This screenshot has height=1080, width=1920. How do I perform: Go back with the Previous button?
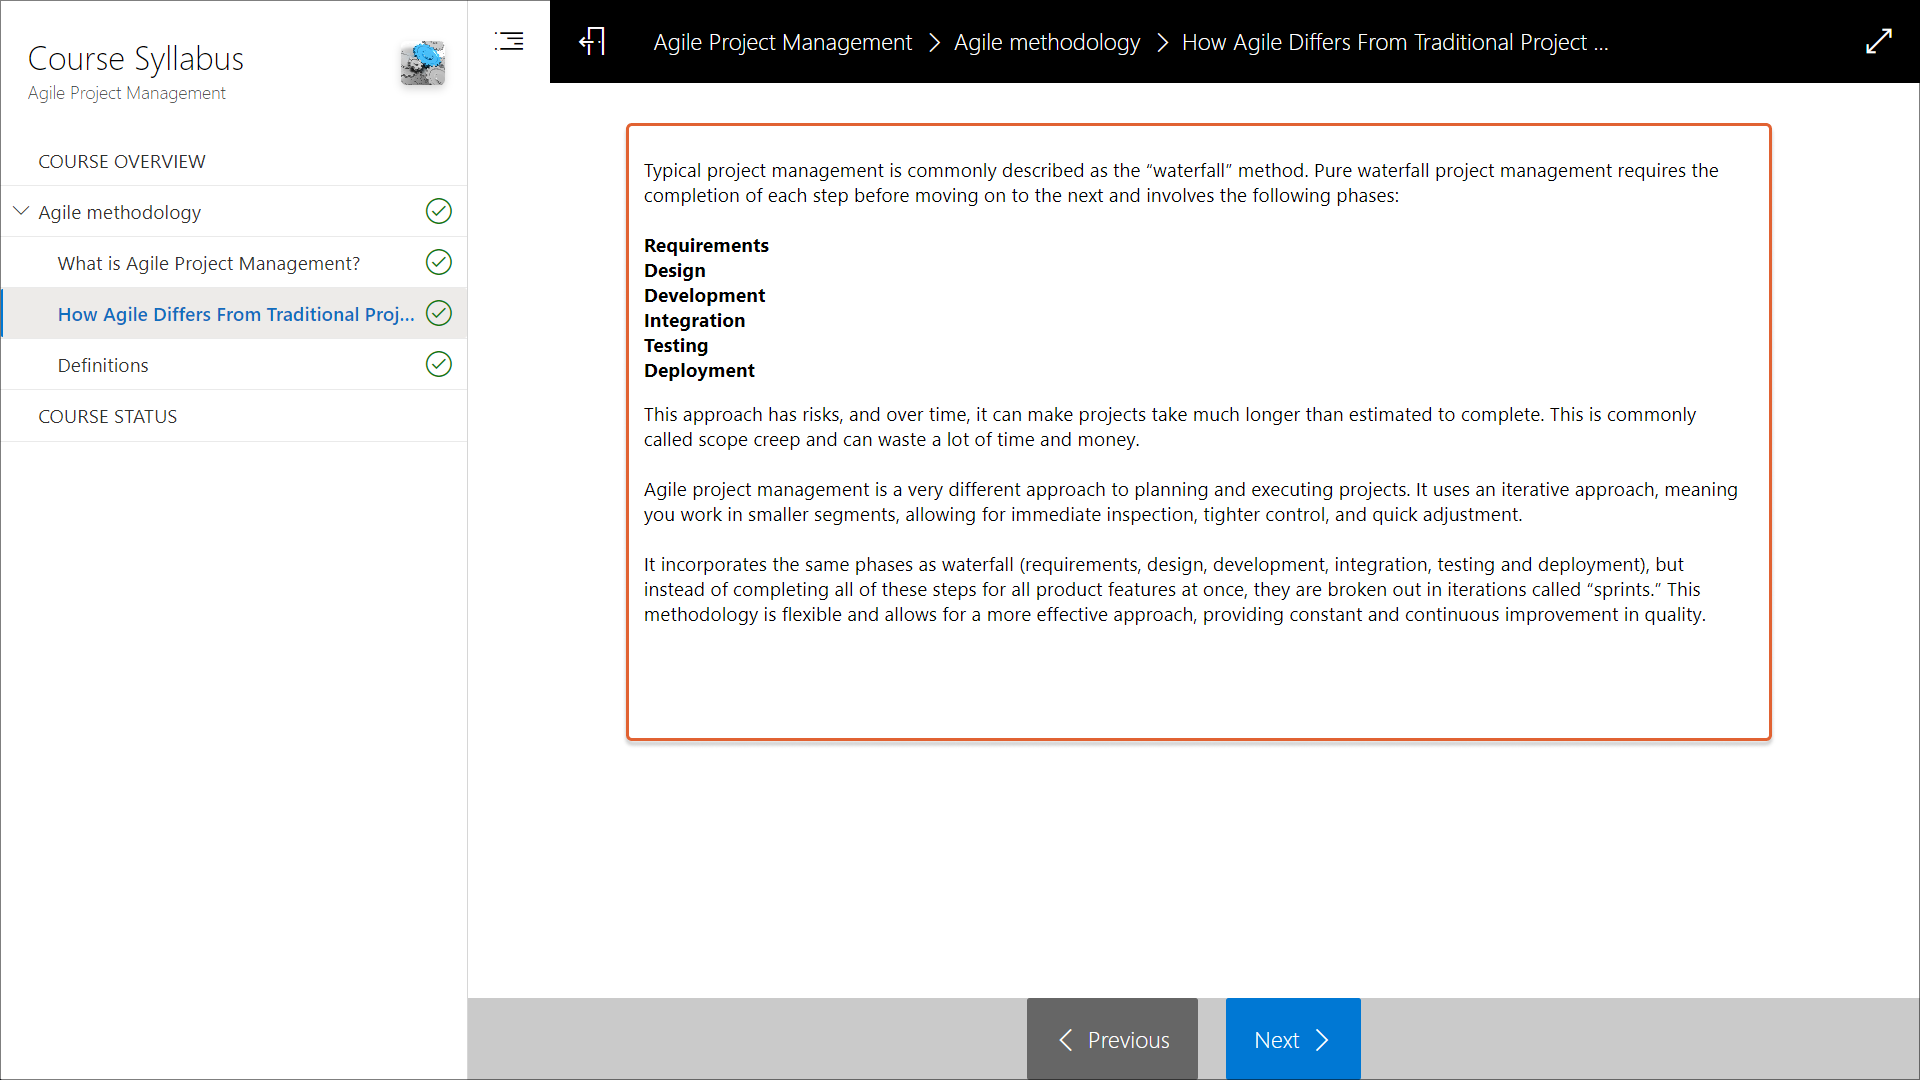pos(1112,1039)
